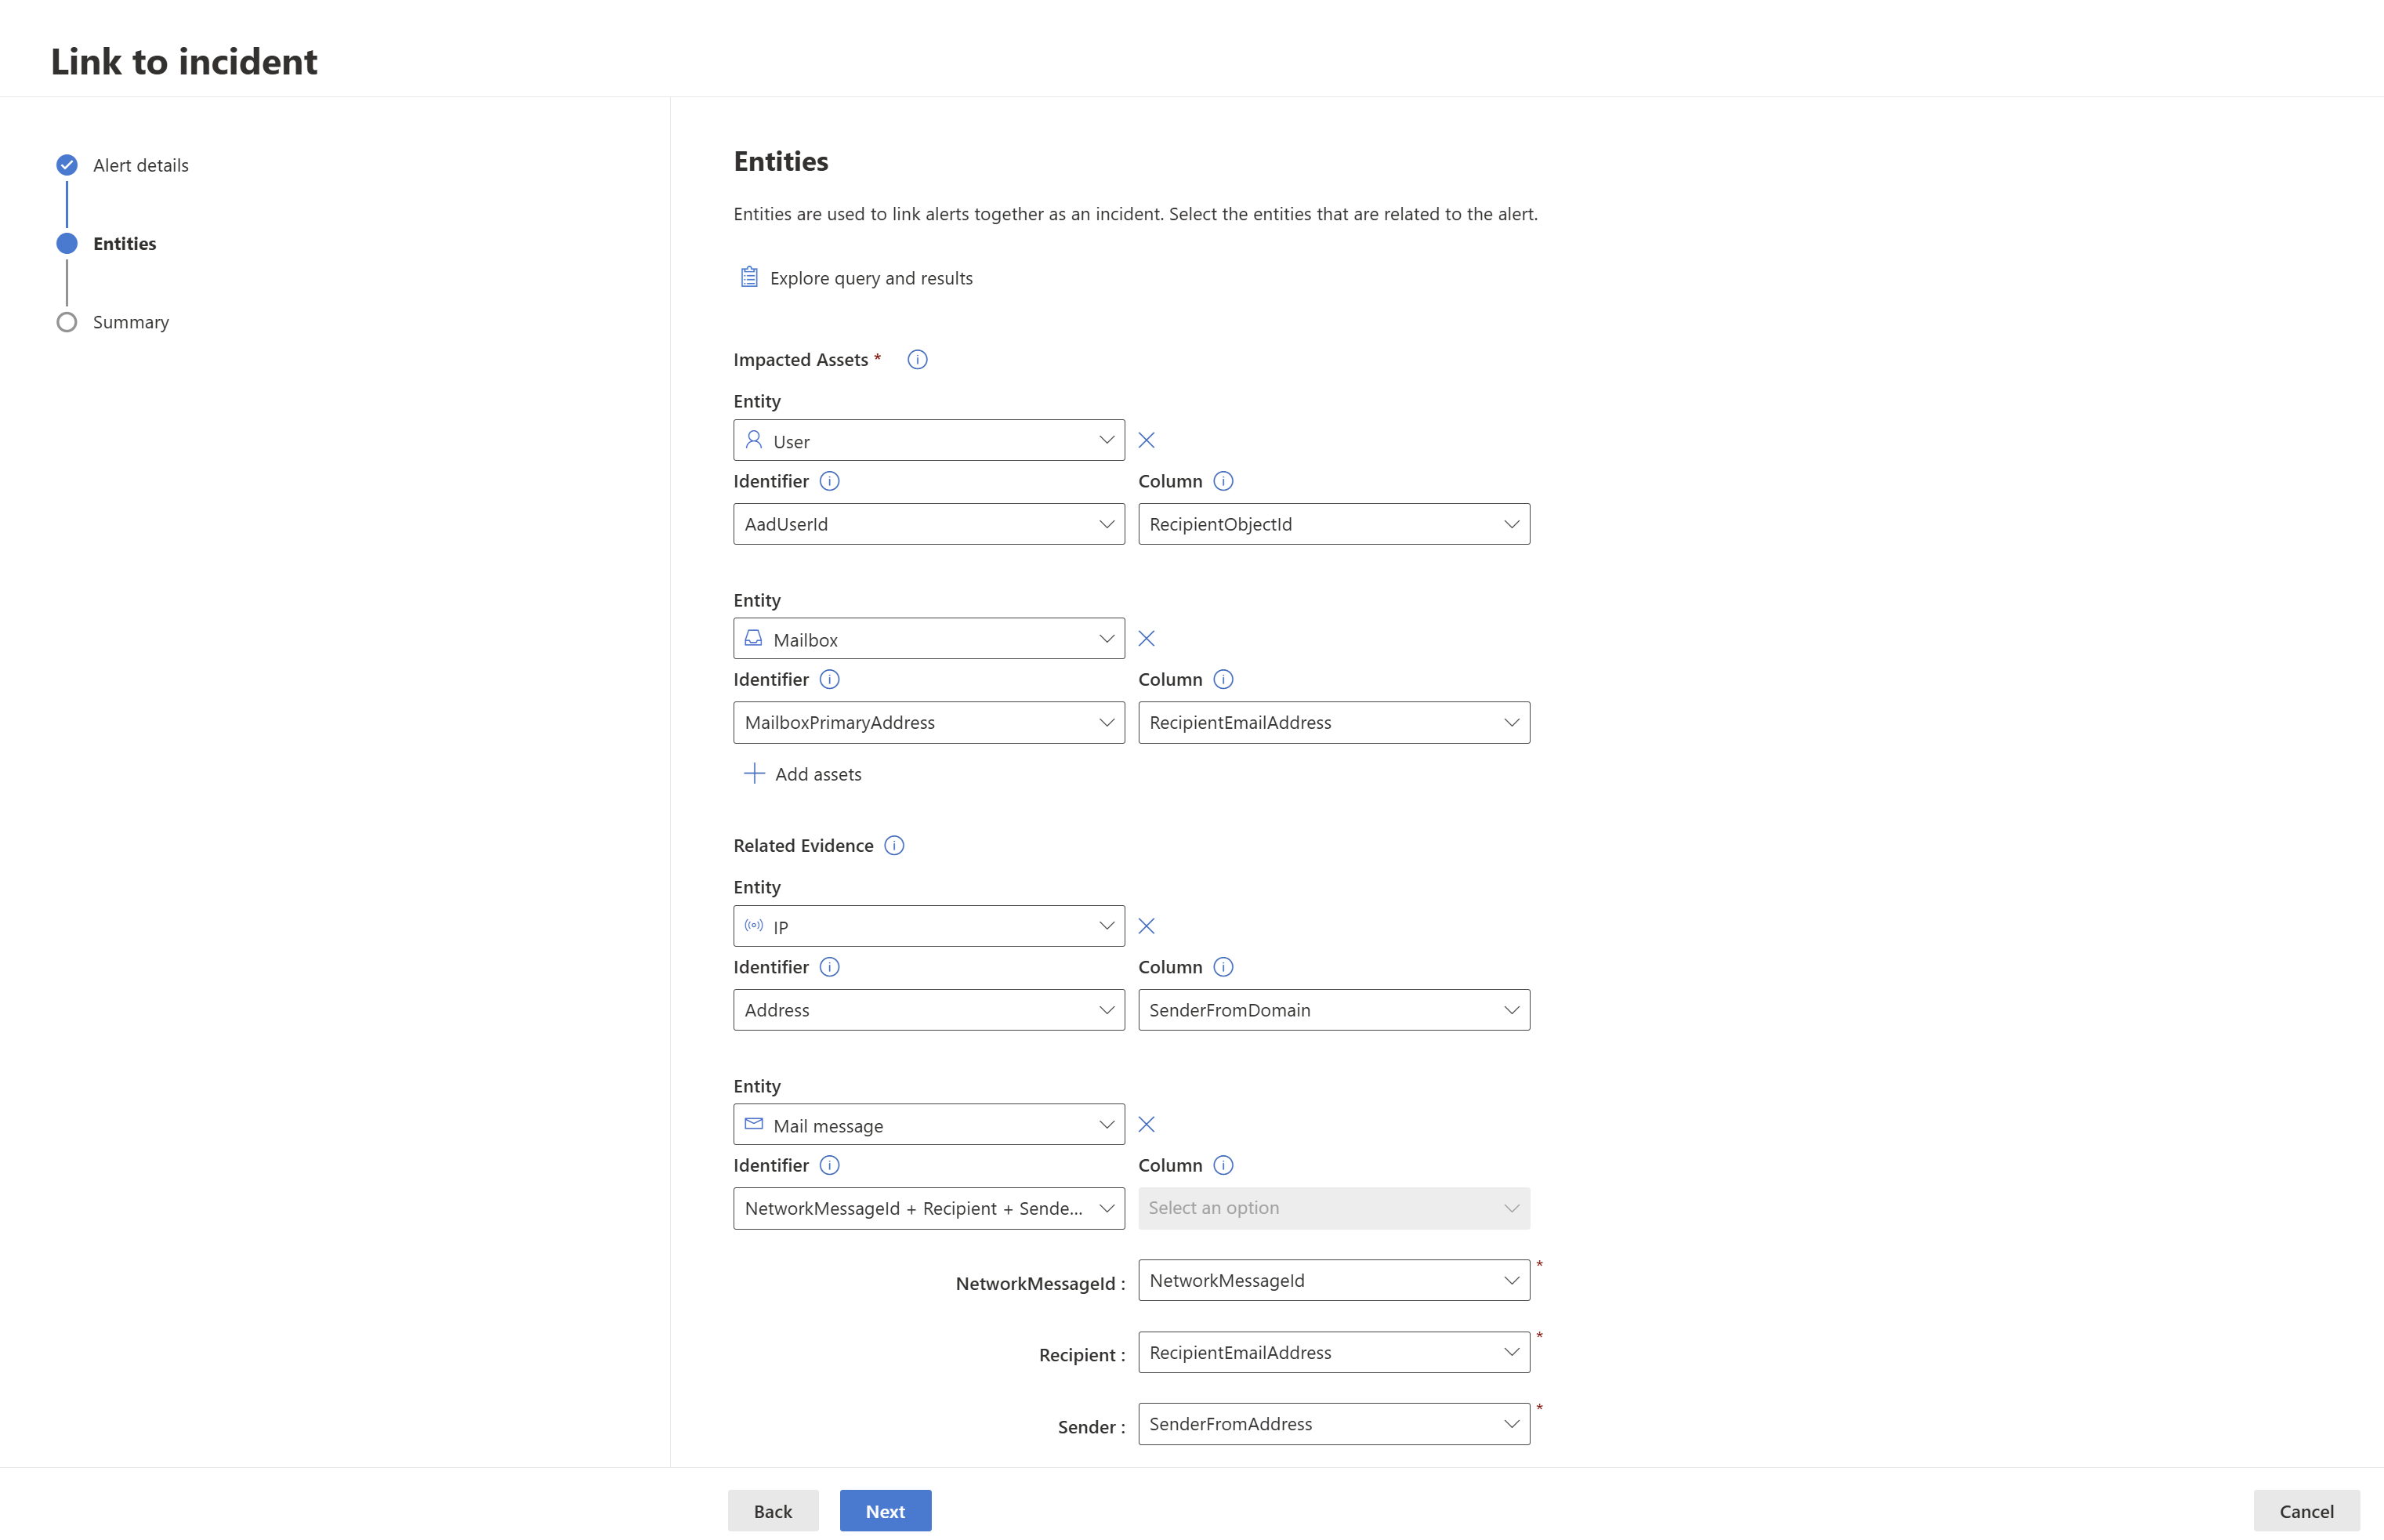Select the Summary step
The image size is (2384, 1540).
point(130,322)
